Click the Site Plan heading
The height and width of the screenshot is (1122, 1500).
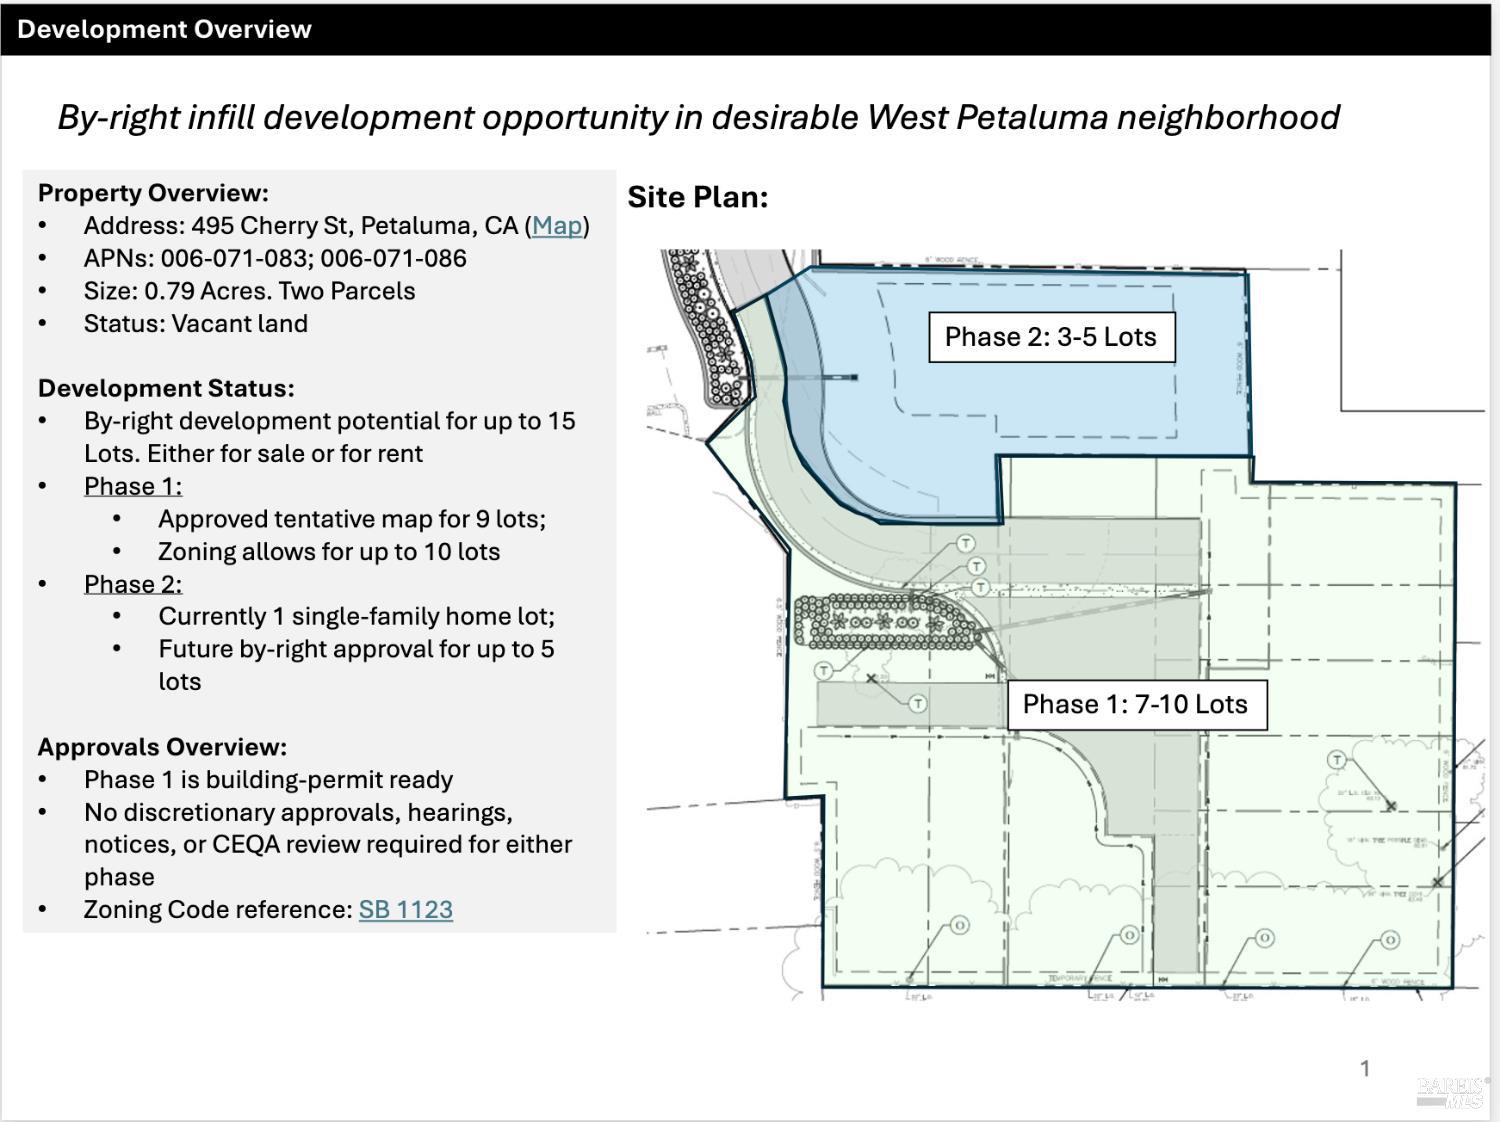[x=698, y=197]
